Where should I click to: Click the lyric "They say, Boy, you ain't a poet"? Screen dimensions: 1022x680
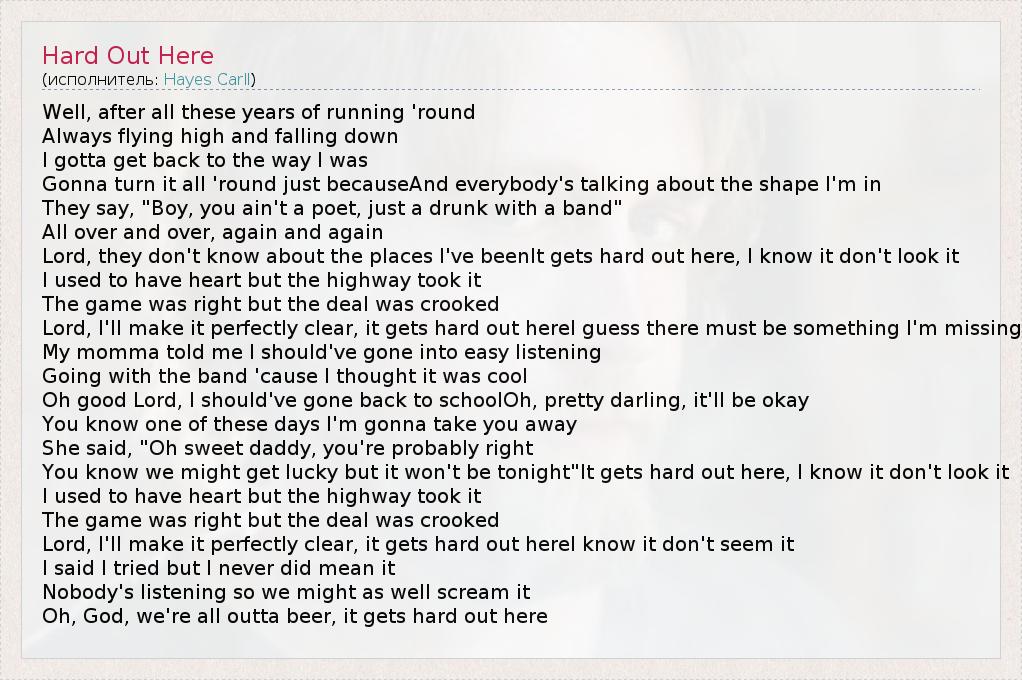pyautogui.click(x=332, y=208)
